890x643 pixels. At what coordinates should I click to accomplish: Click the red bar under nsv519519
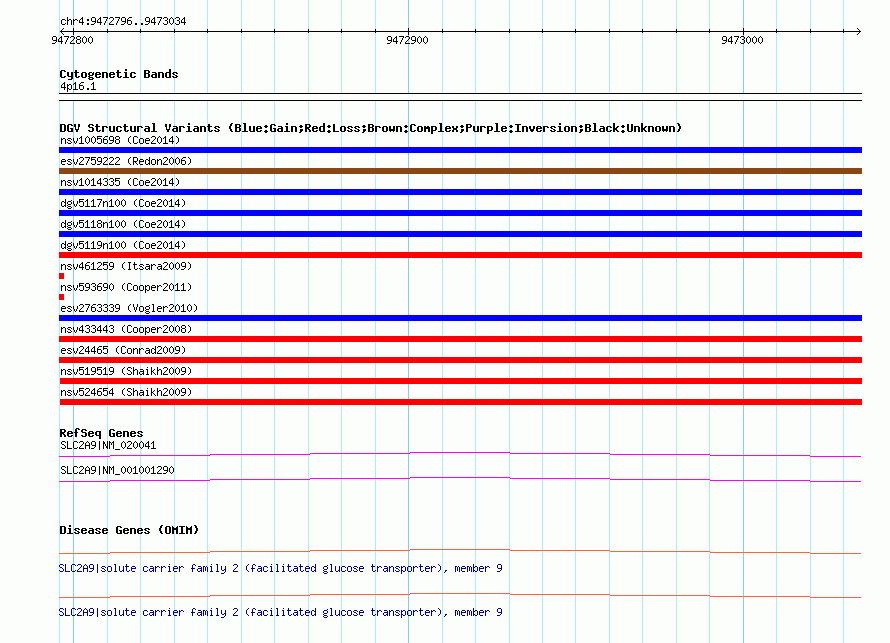pyautogui.click(x=460, y=381)
